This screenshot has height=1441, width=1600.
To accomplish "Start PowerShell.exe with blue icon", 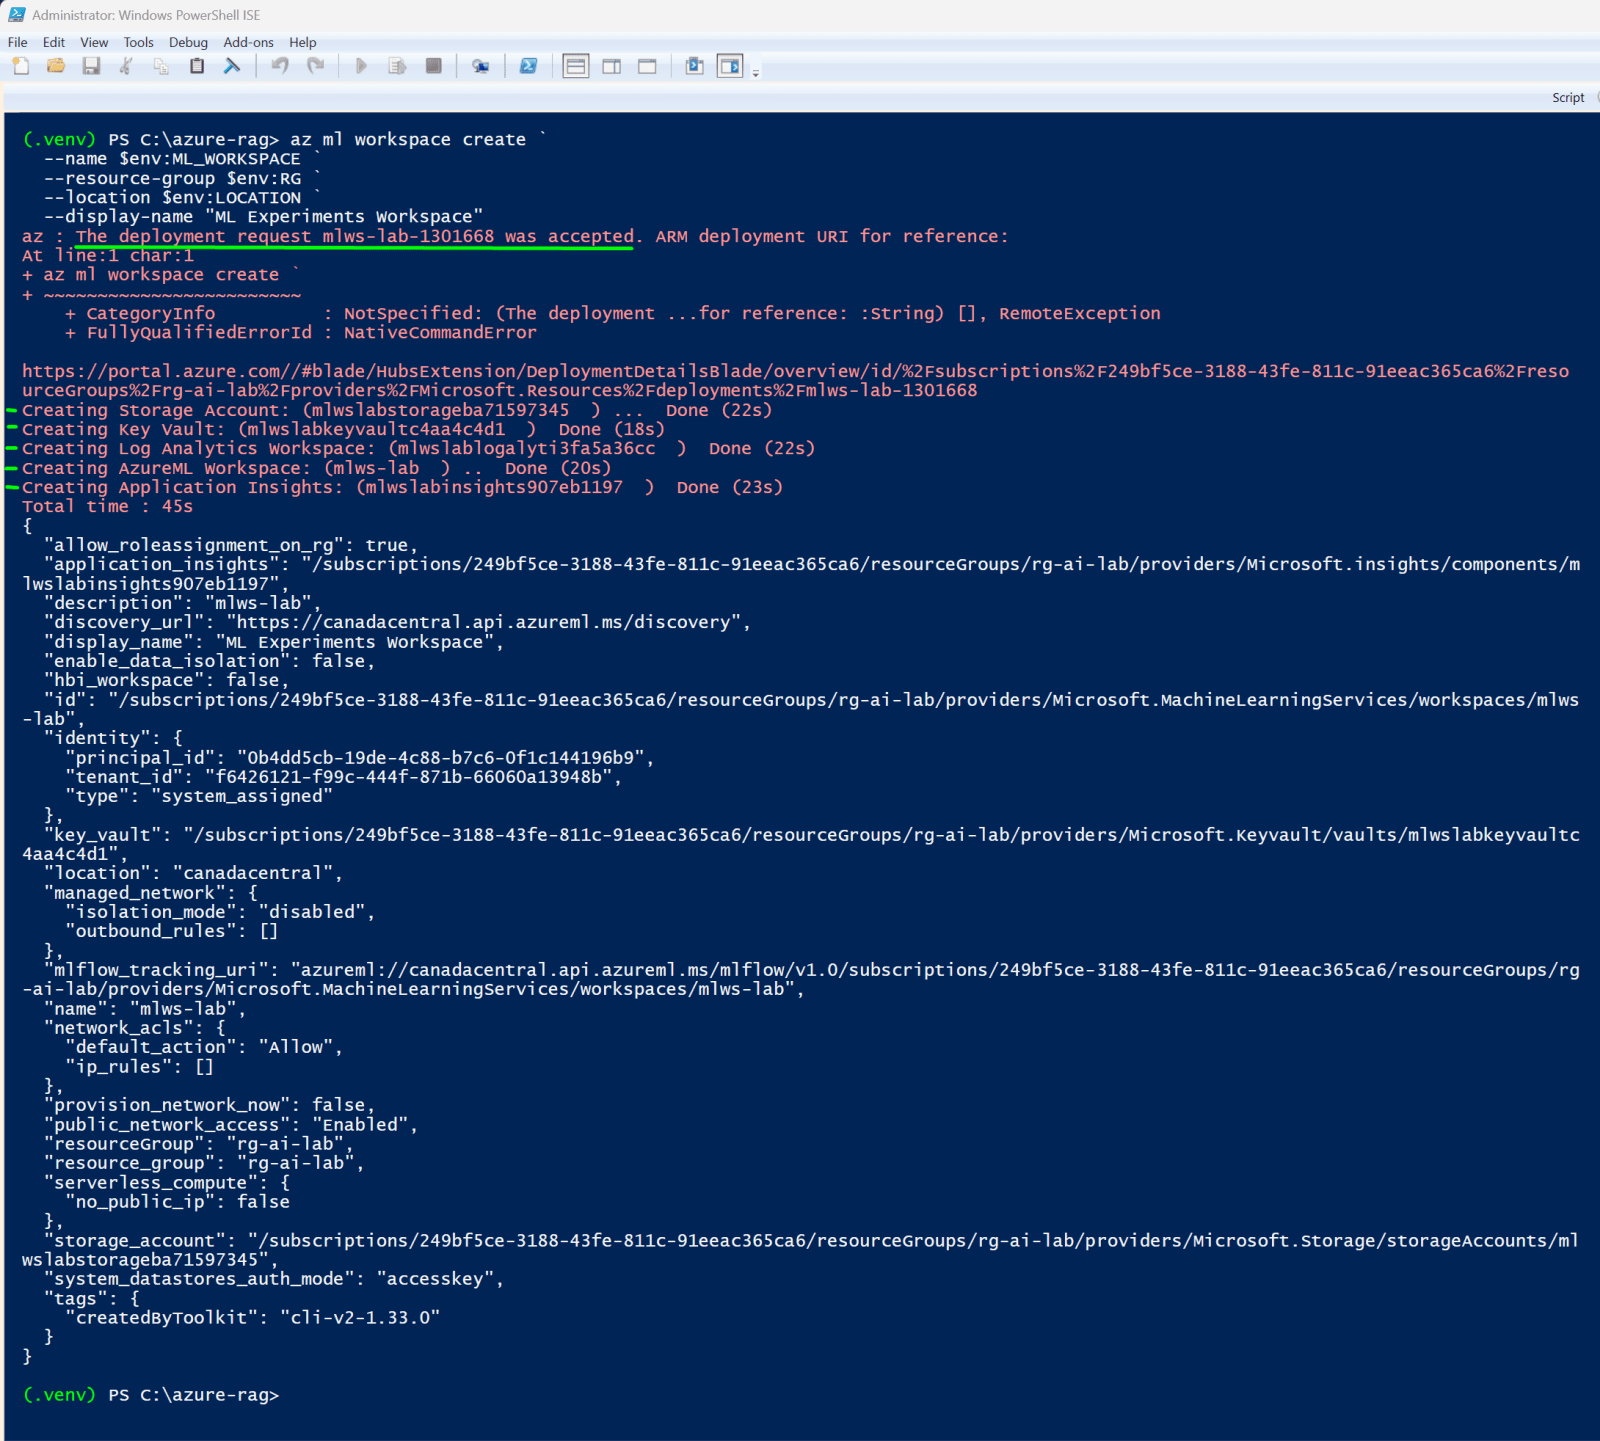I will coord(528,66).
